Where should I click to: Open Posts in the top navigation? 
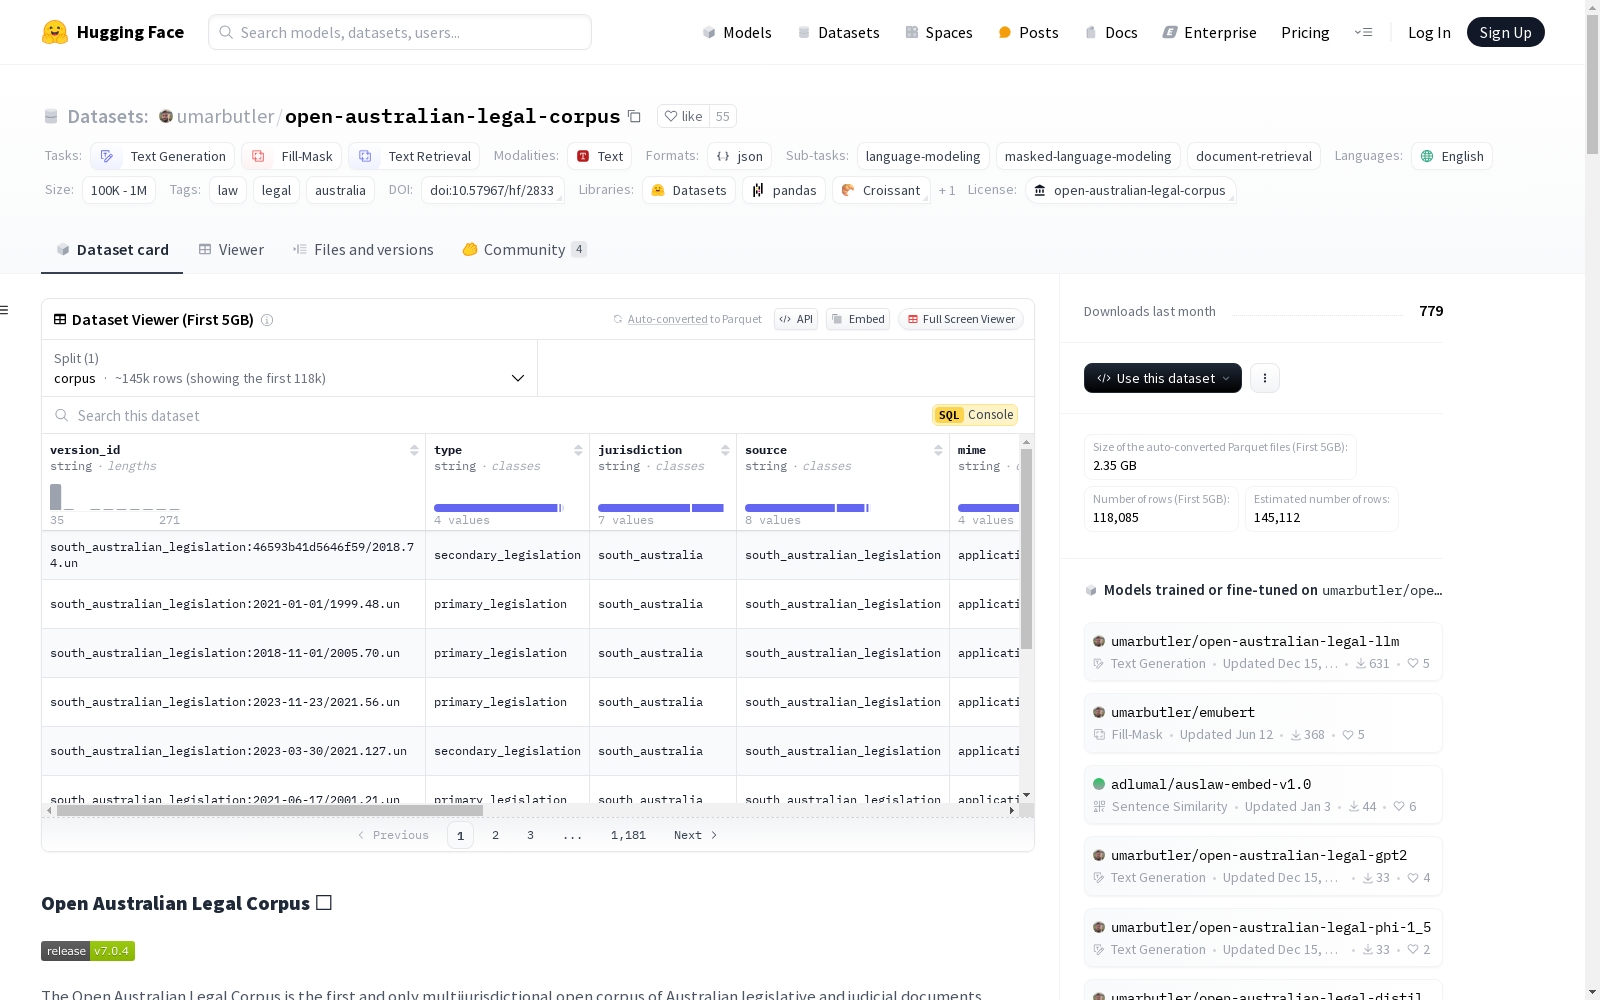tap(1028, 32)
